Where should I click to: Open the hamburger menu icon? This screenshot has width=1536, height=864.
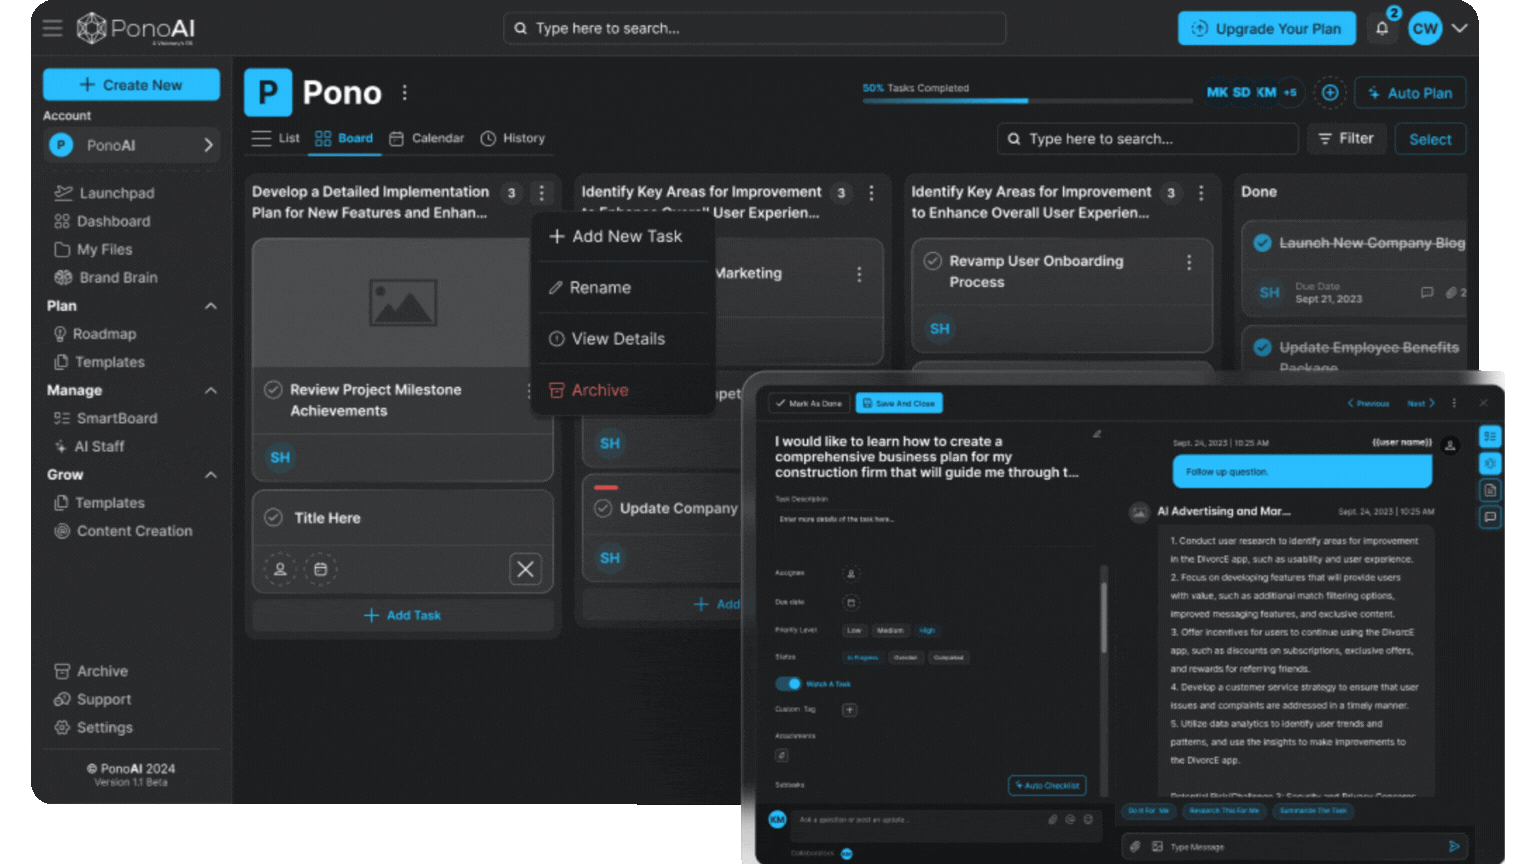point(52,28)
